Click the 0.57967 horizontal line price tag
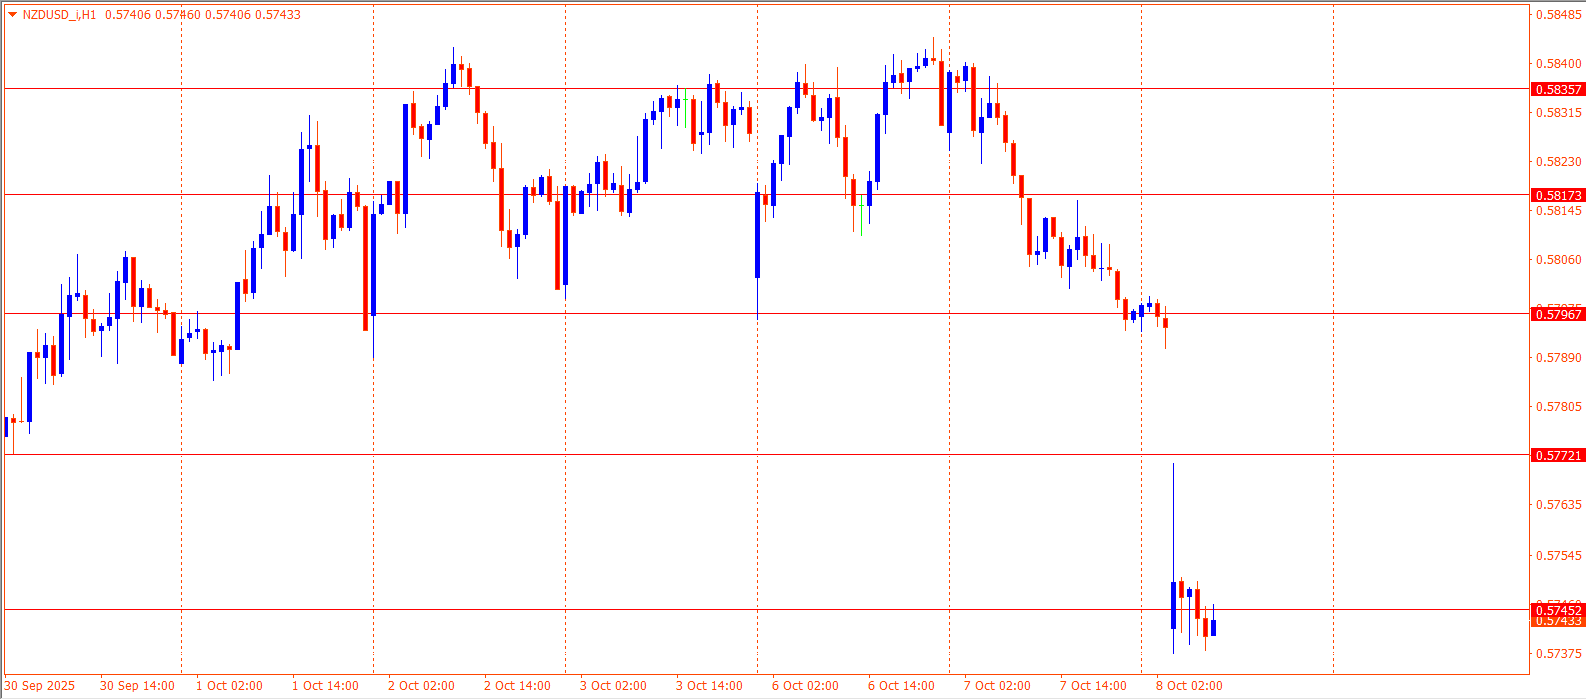The height and width of the screenshot is (700, 1586). (1558, 314)
